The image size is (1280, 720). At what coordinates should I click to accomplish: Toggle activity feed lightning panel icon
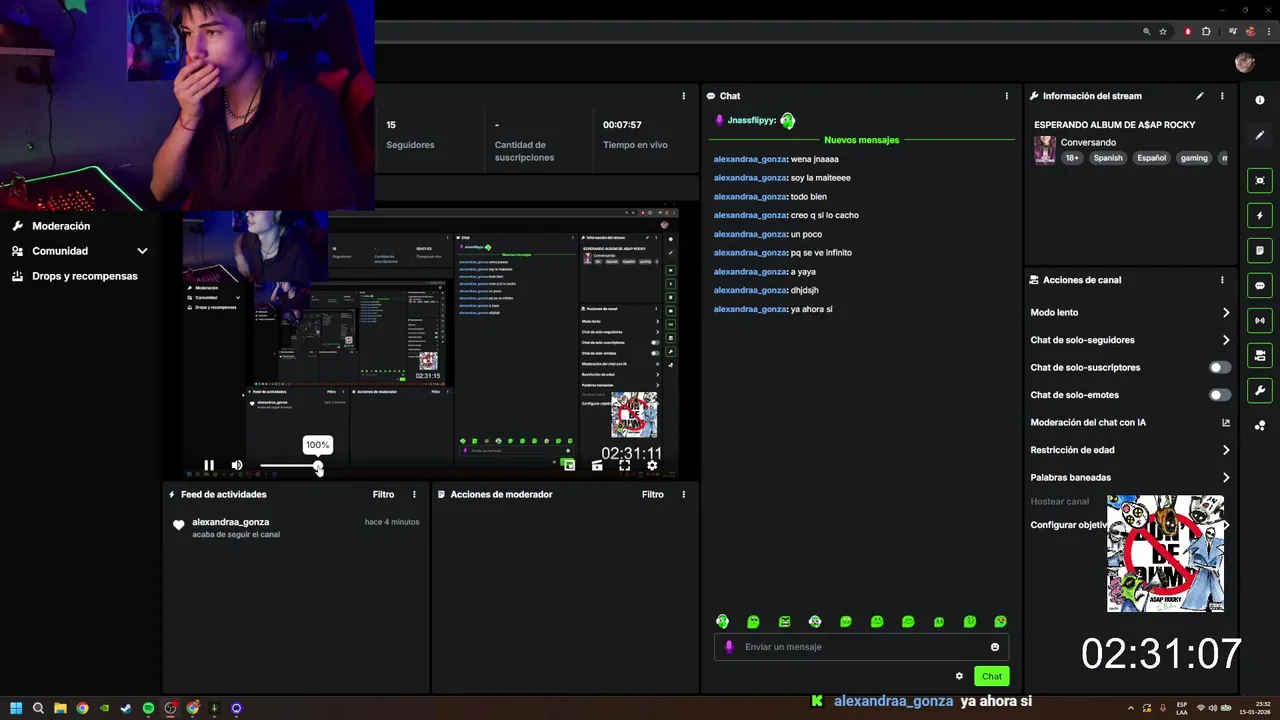pyautogui.click(x=1260, y=215)
